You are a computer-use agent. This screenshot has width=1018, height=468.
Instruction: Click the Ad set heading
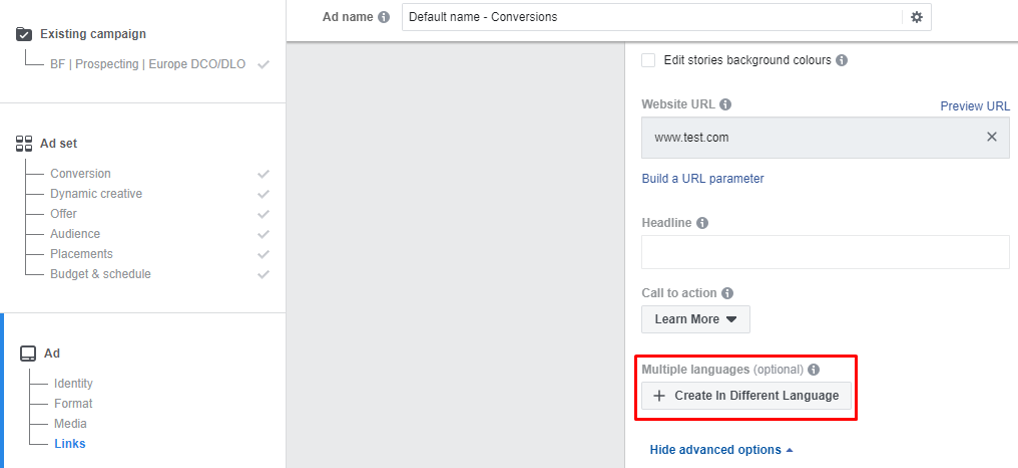[x=58, y=143]
